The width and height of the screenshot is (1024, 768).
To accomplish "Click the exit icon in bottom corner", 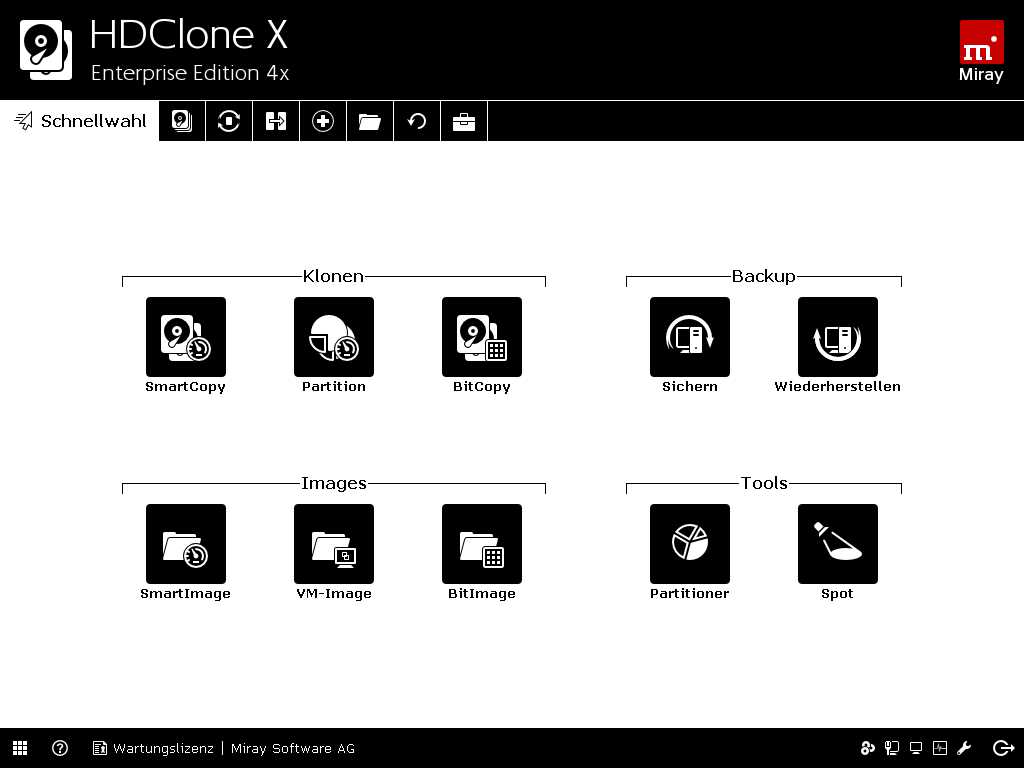I will click(x=1003, y=748).
